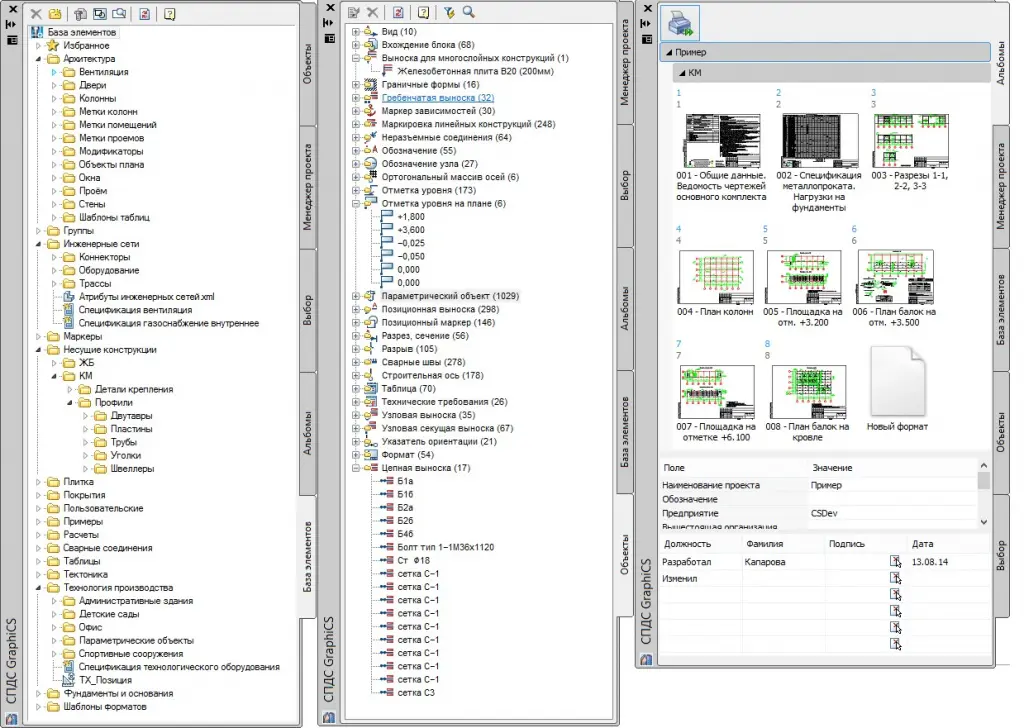Image resolution: width=1024 pixels, height=728 pixels.
Task: Open help from the Объекты panel toolbar
Action: 423,12
